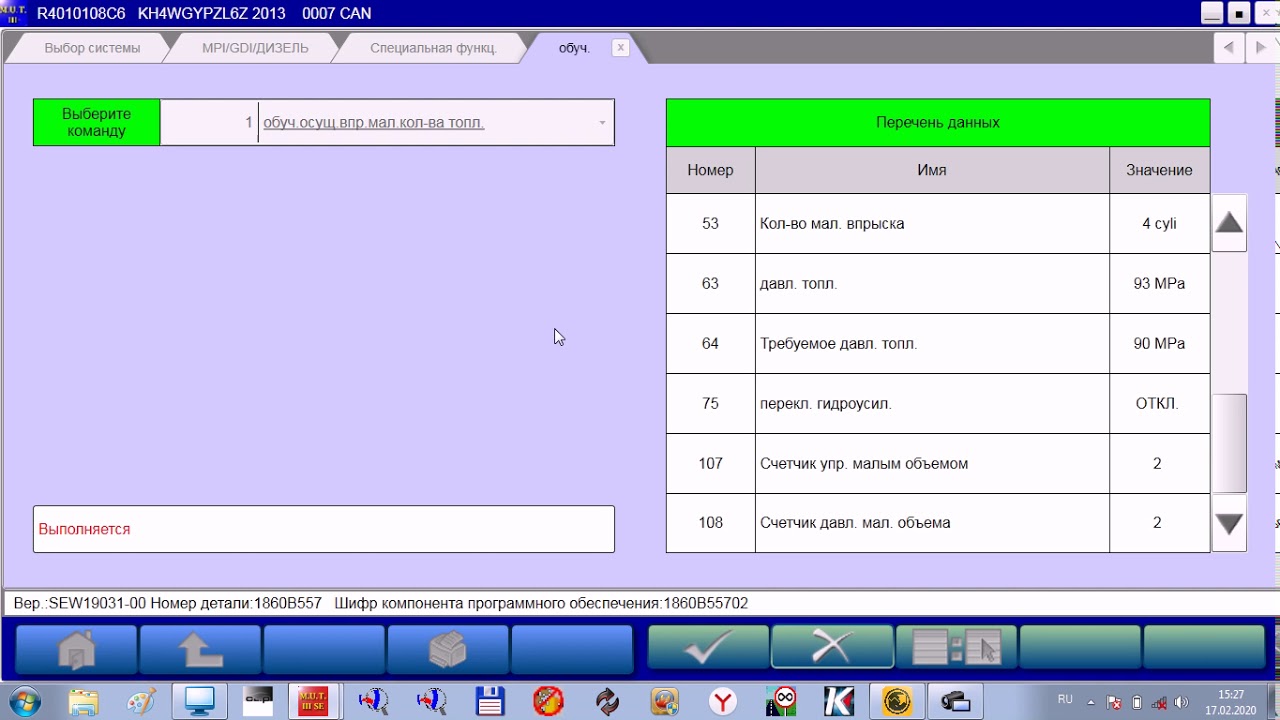Click the command number field showing 1
The height and width of the screenshot is (720, 1280).
coord(209,122)
